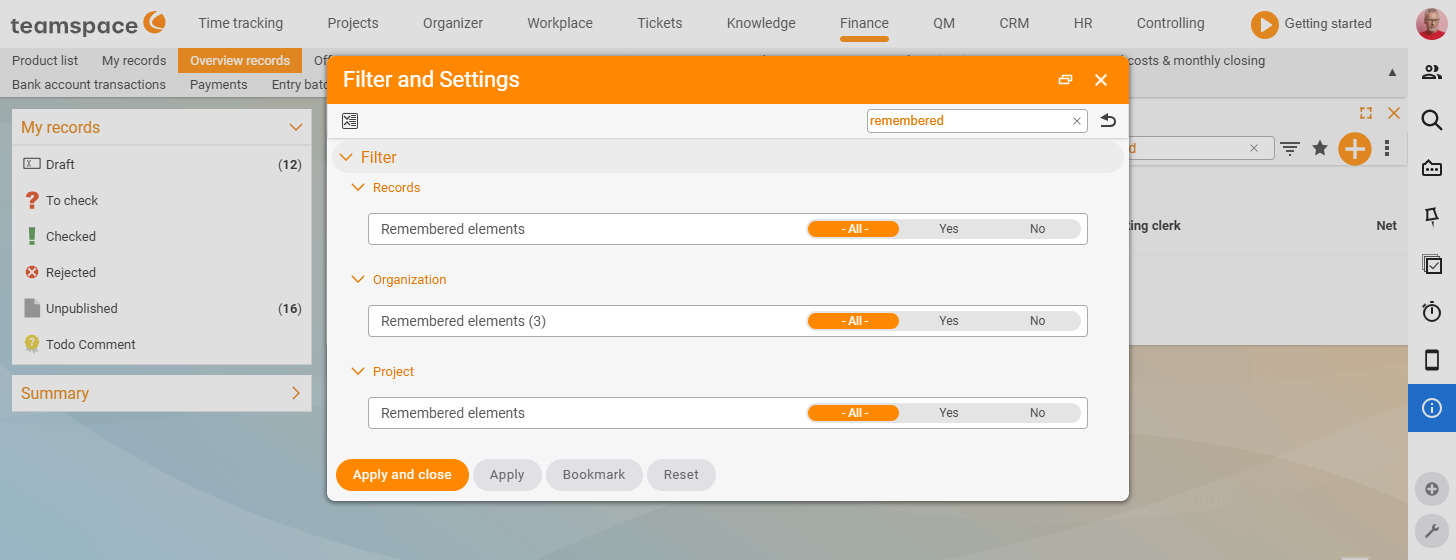
Task: Collapse the Filter section
Action: [x=346, y=157]
